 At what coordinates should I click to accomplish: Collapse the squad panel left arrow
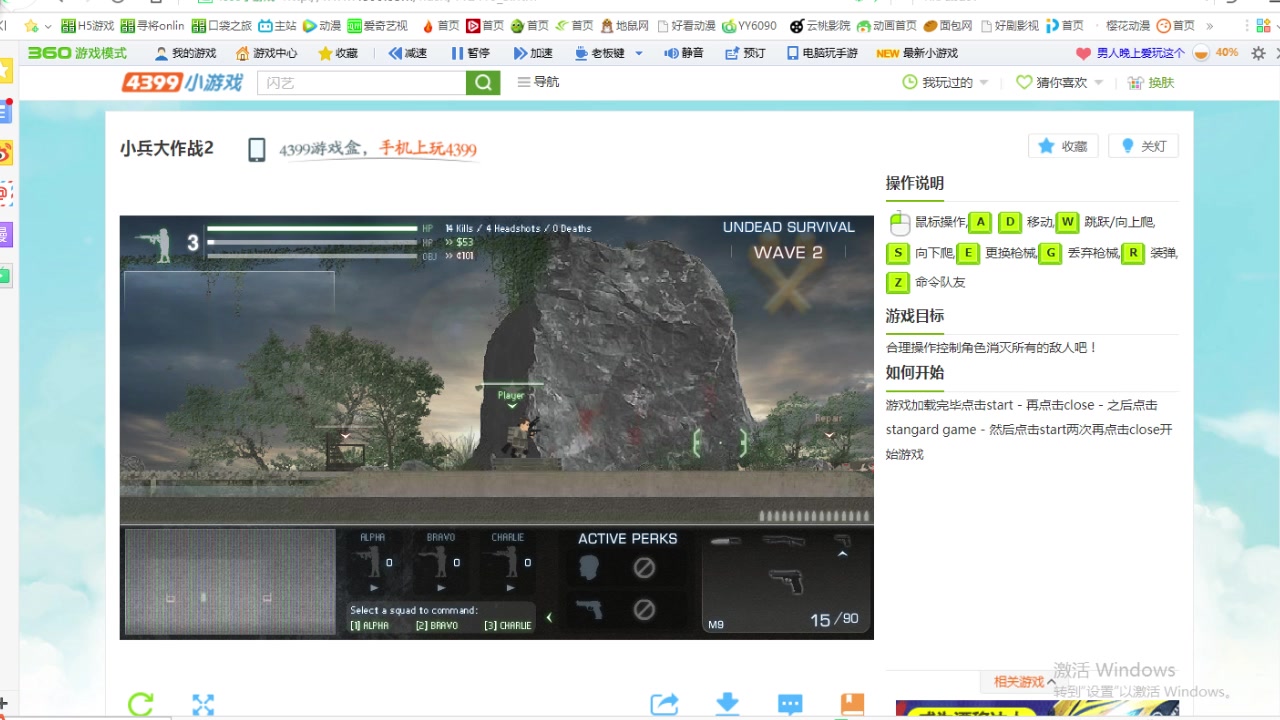pos(548,618)
